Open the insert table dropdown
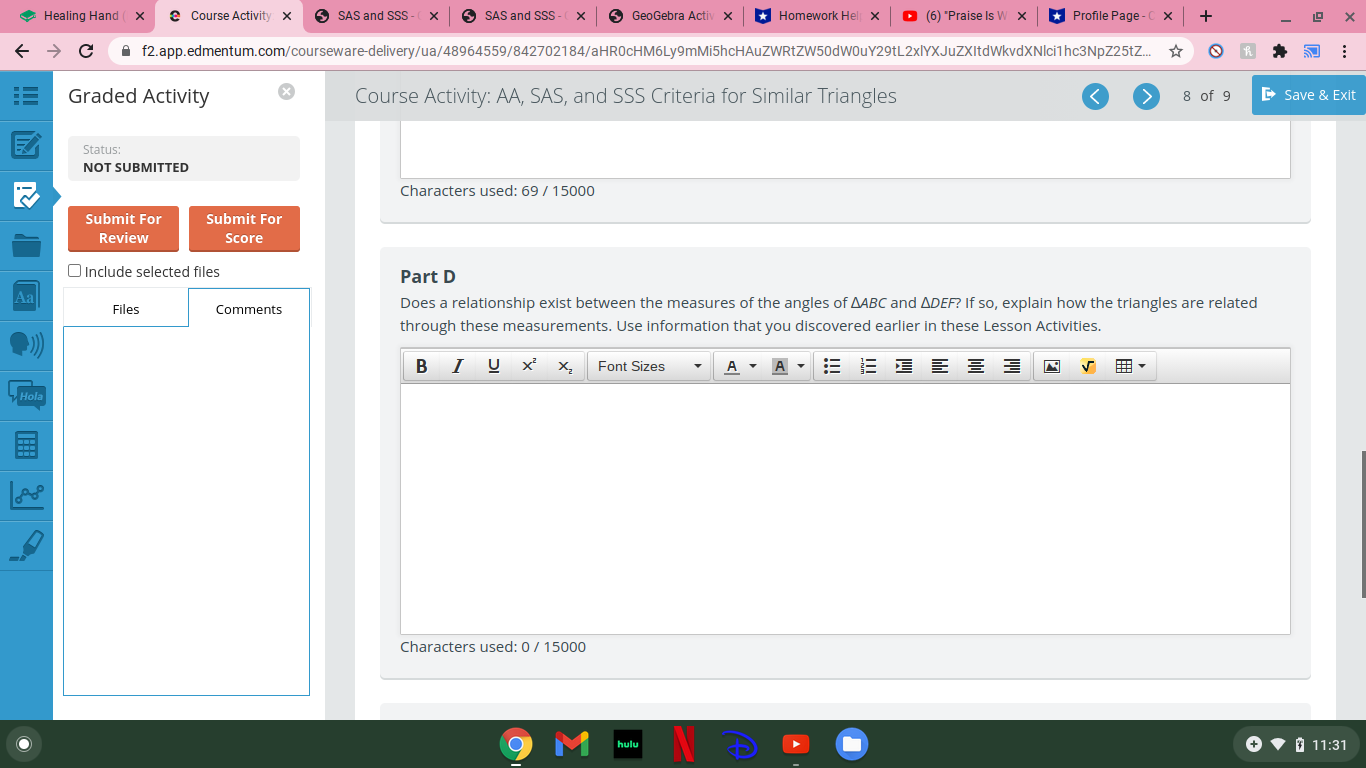This screenshot has width=1366, height=768. [x=1140, y=366]
